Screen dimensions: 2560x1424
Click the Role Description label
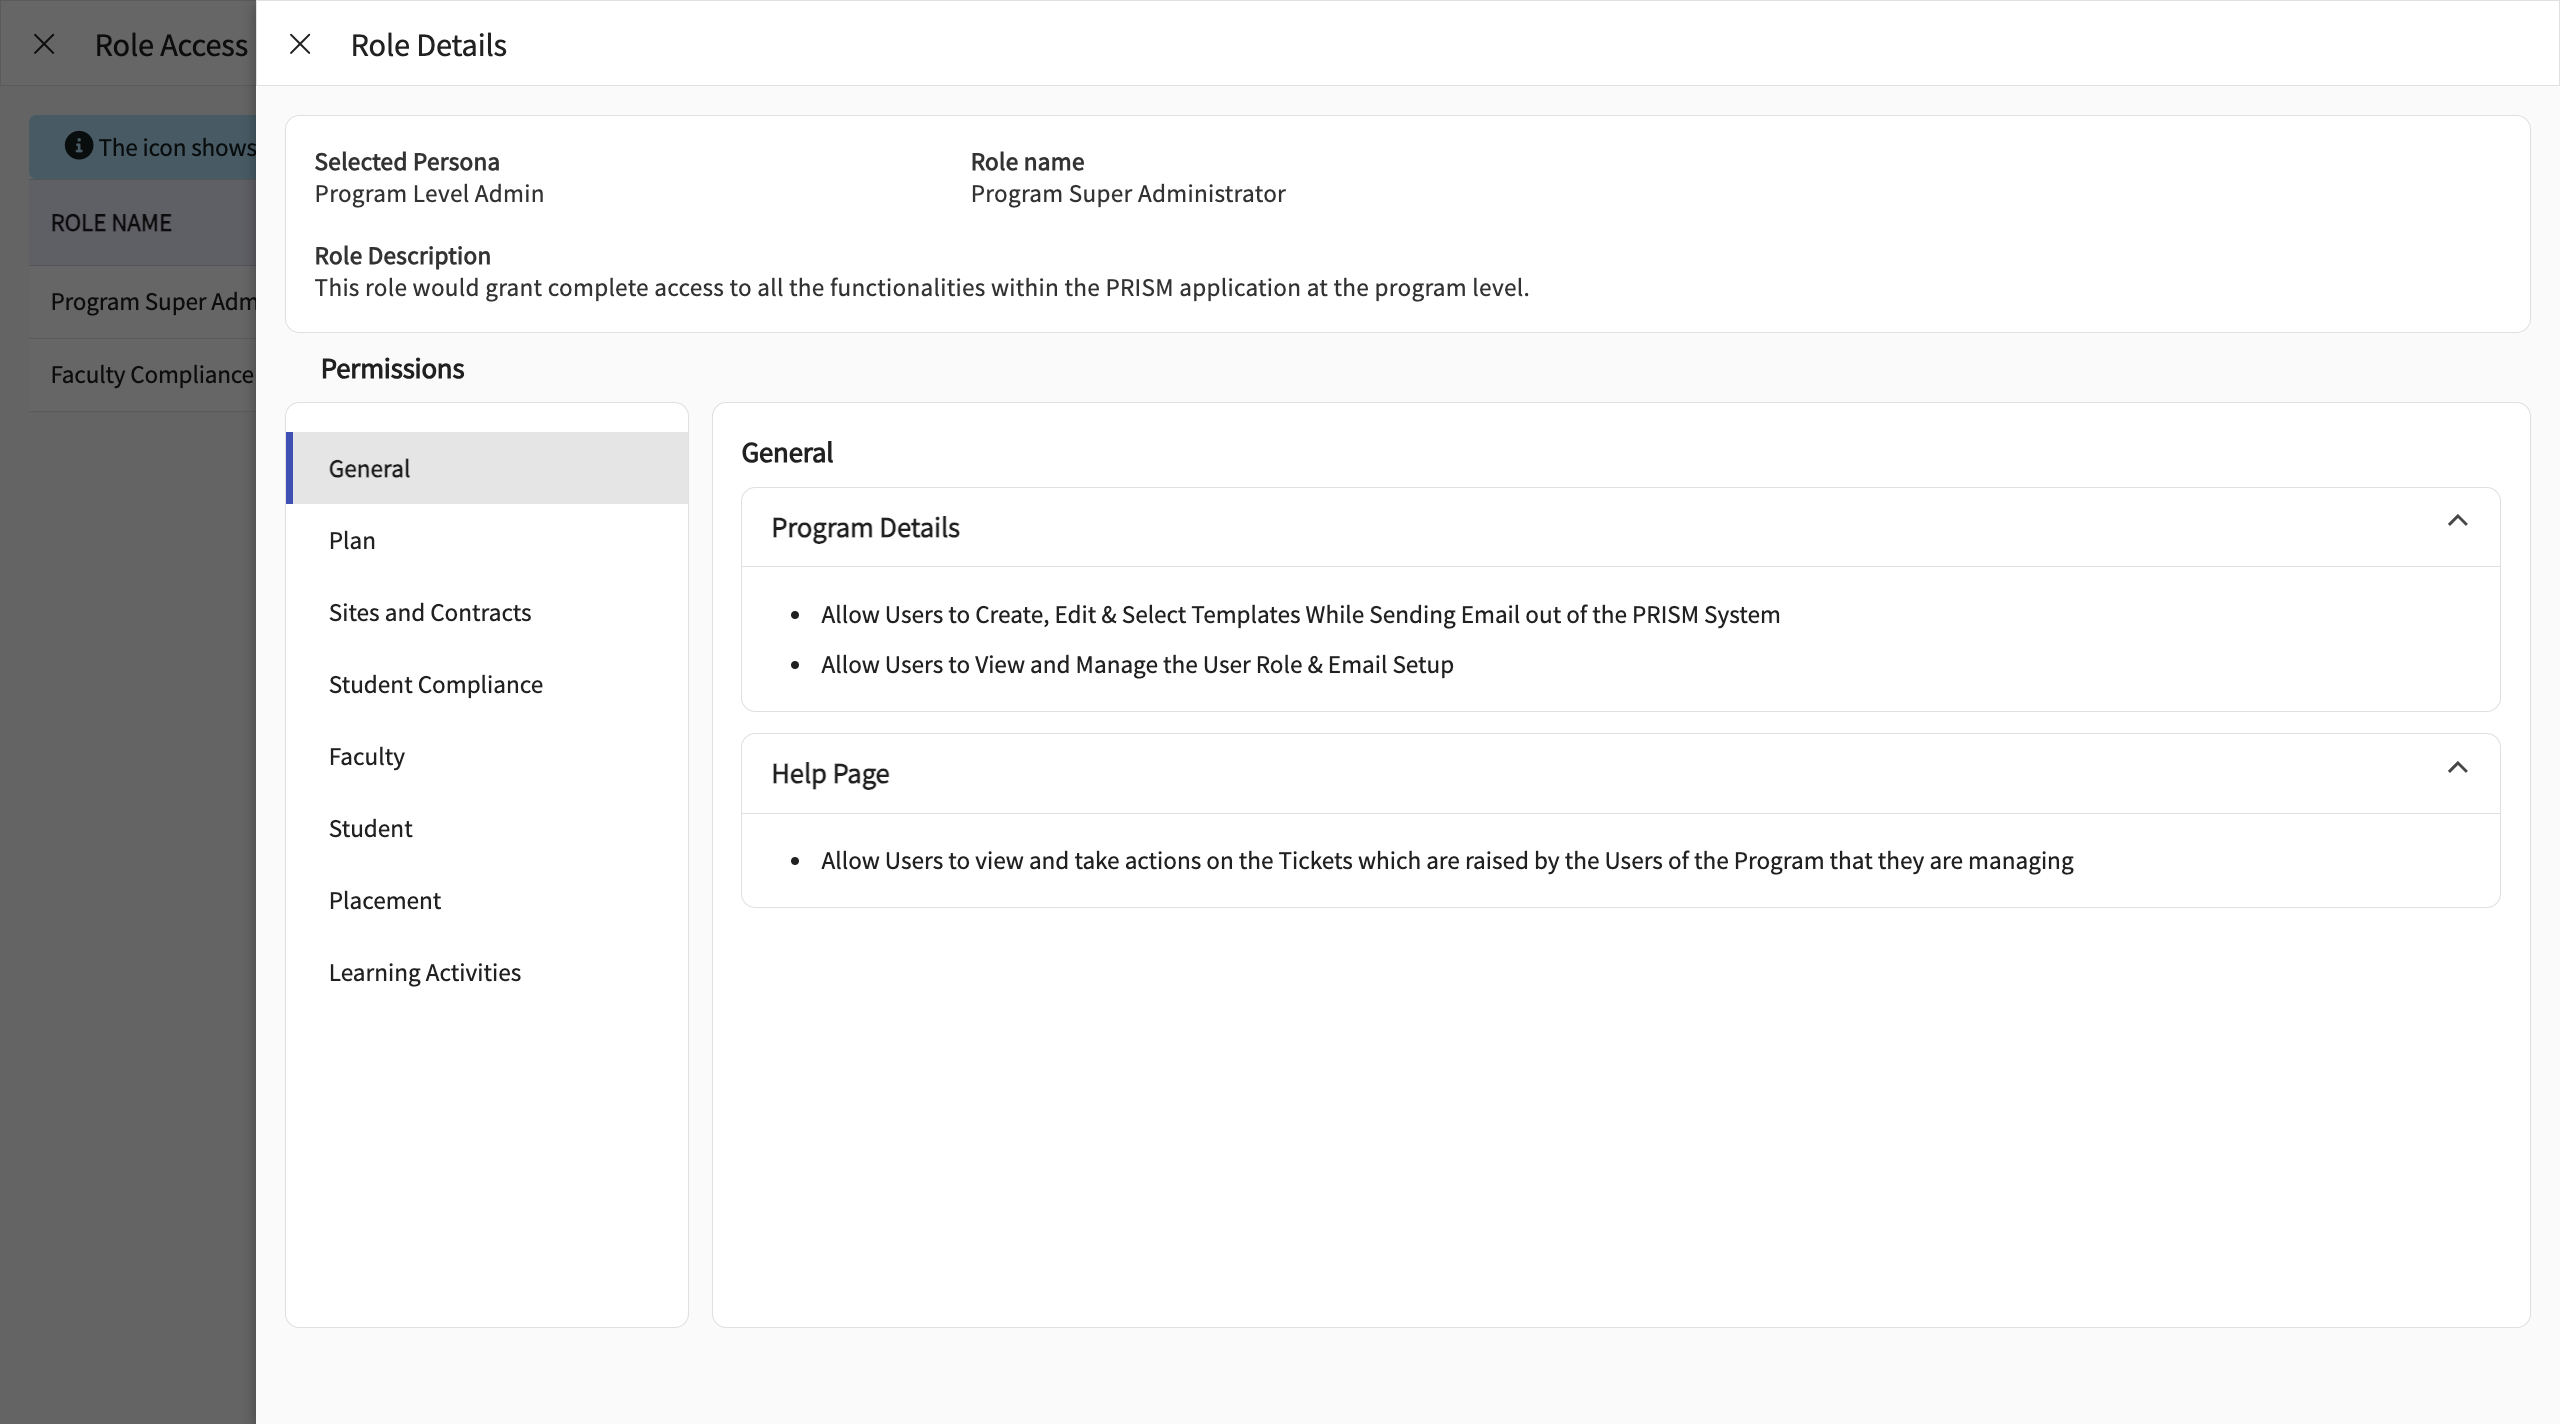[x=402, y=256]
